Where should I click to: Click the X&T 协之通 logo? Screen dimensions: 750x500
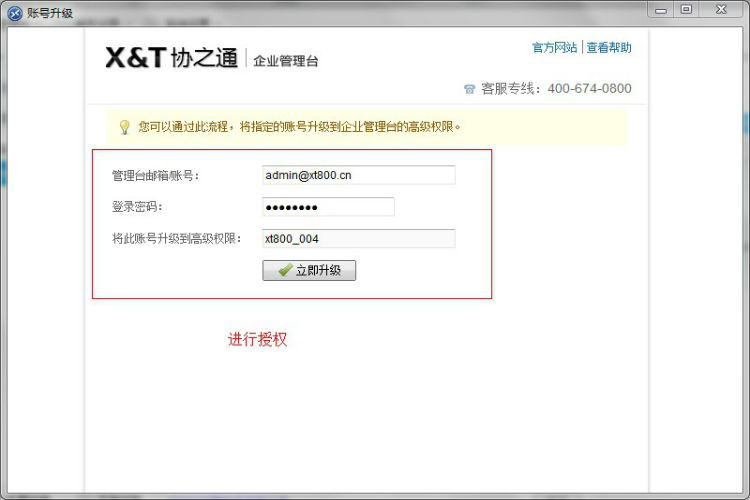pos(172,58)
